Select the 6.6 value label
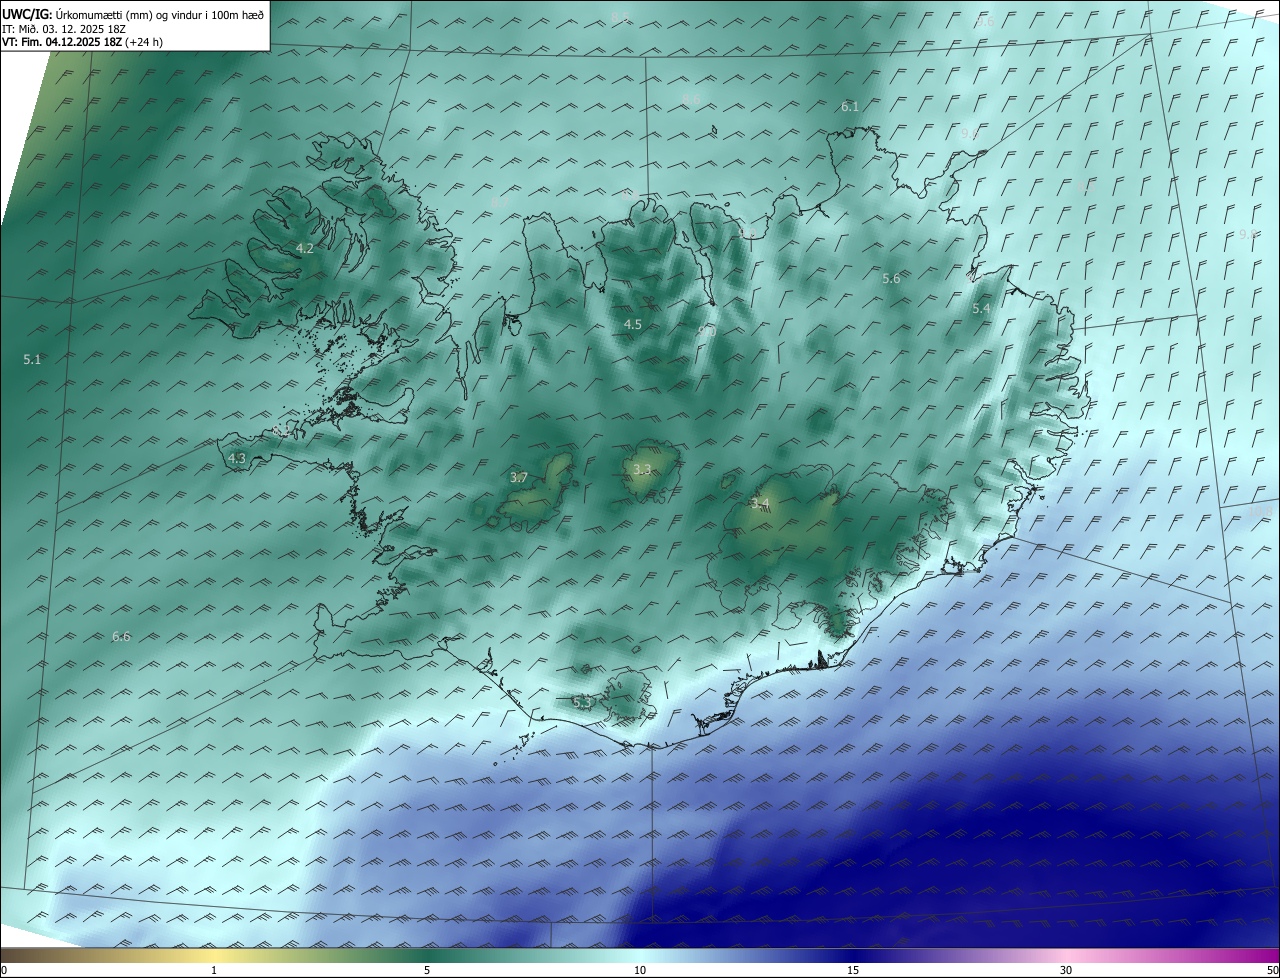The image size is (1280, 978). 121,636
